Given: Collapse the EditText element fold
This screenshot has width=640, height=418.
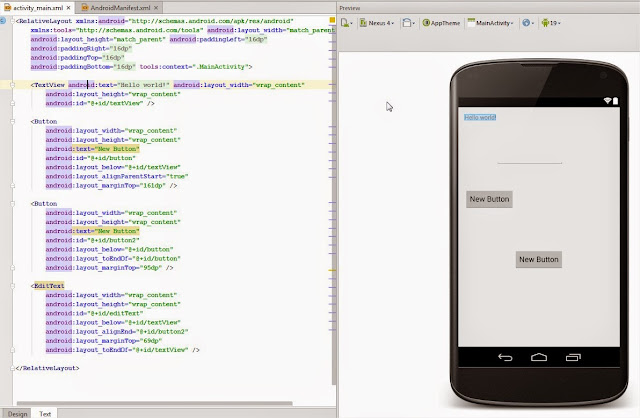Looking at the screenshot, I should [13, 286].
